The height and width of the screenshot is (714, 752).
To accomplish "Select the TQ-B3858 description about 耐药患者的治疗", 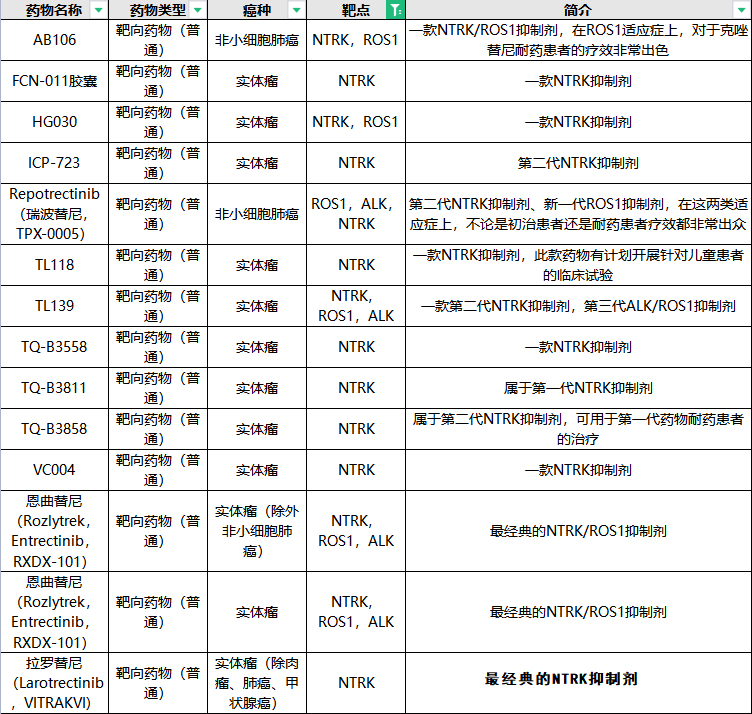I will point(578,429).
